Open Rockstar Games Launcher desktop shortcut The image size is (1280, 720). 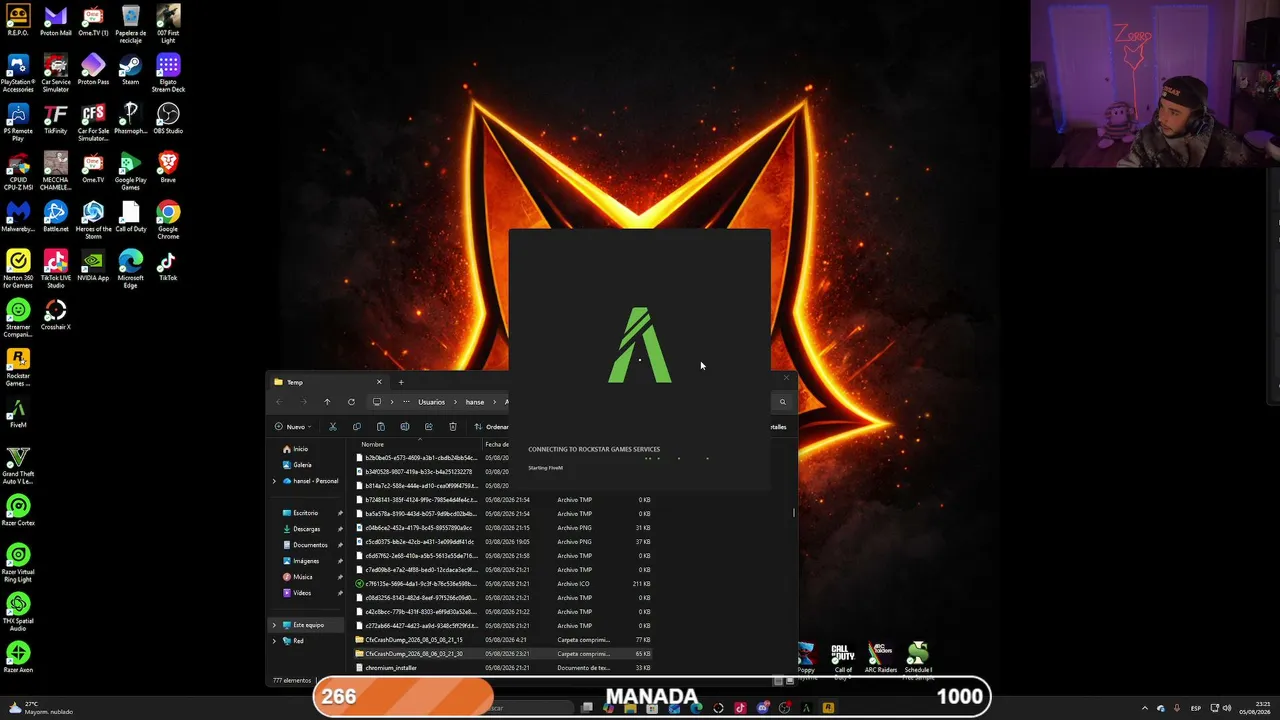point(18,367)
